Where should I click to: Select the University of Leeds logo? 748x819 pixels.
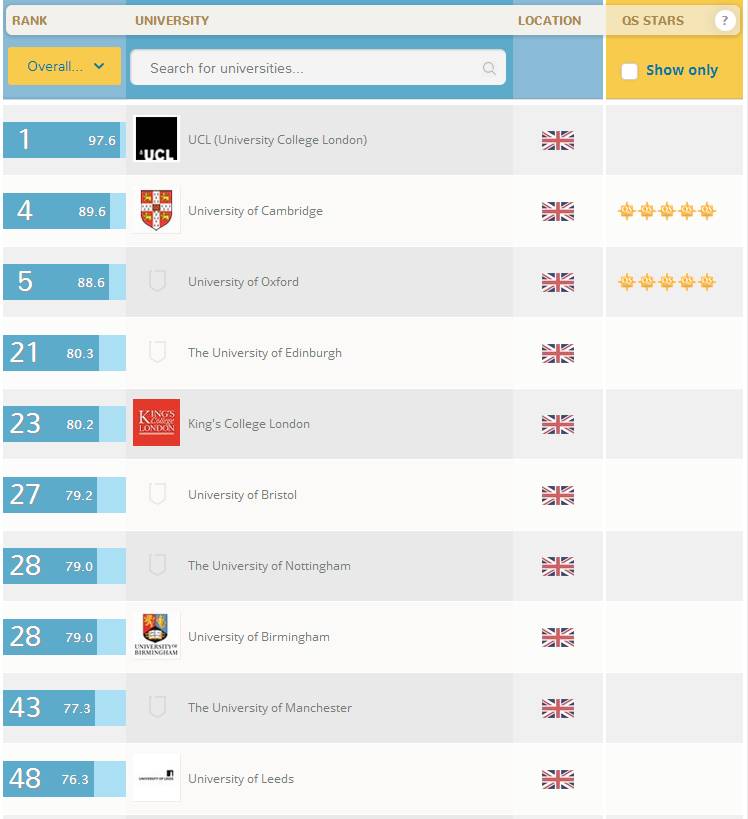click(156, 777)
